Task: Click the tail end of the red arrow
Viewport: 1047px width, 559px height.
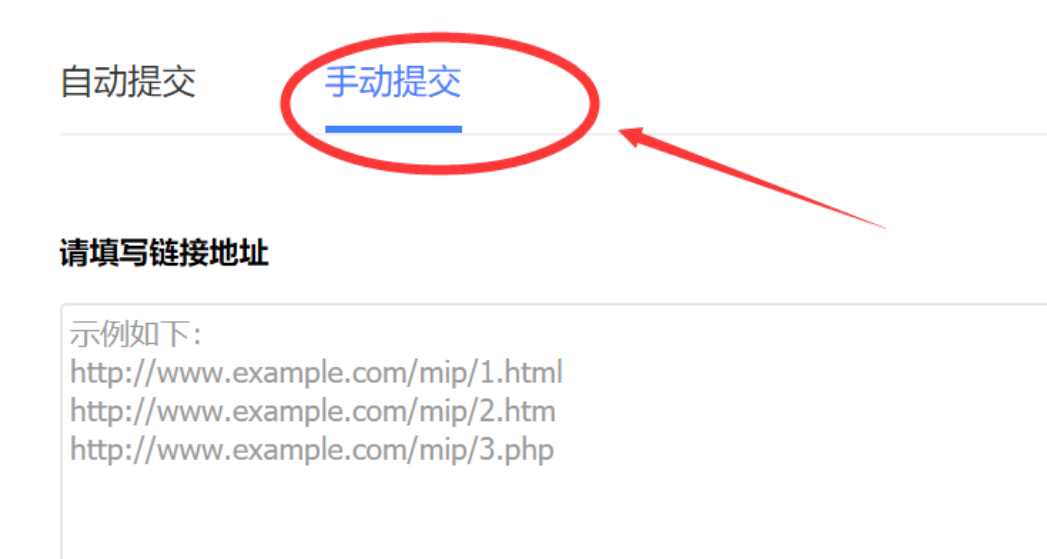Action: click(x=880, y=226)
